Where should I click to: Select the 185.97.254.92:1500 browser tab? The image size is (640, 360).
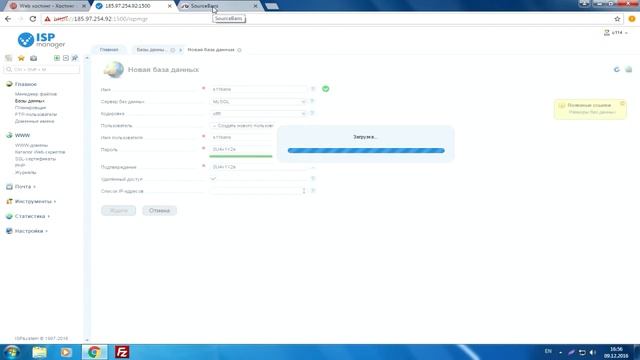coord(133,6)
